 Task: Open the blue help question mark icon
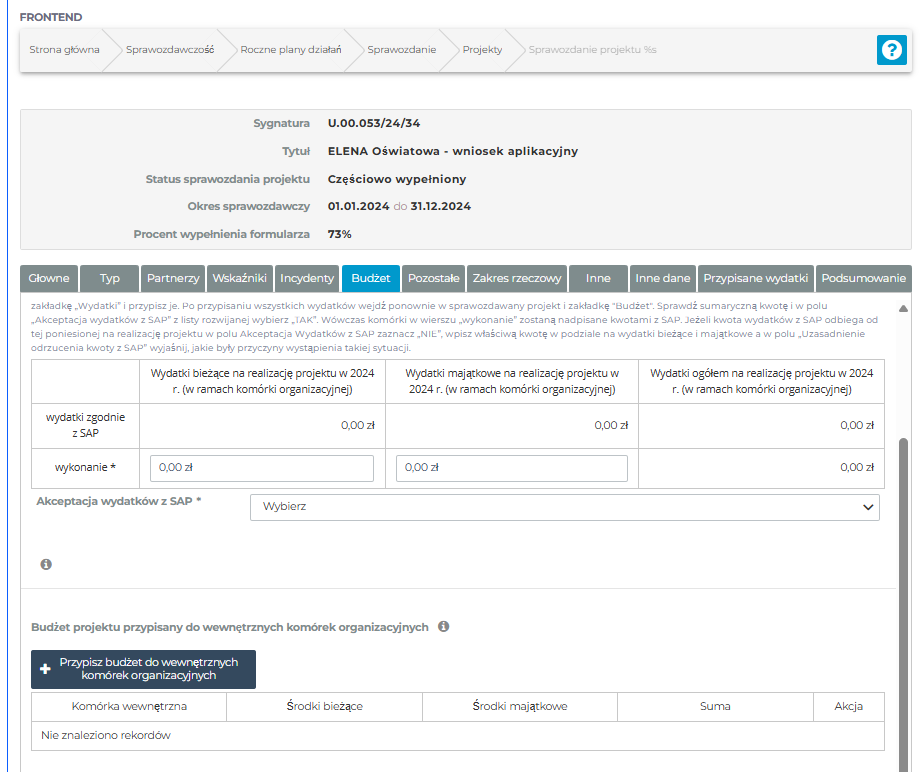[891, 50]
